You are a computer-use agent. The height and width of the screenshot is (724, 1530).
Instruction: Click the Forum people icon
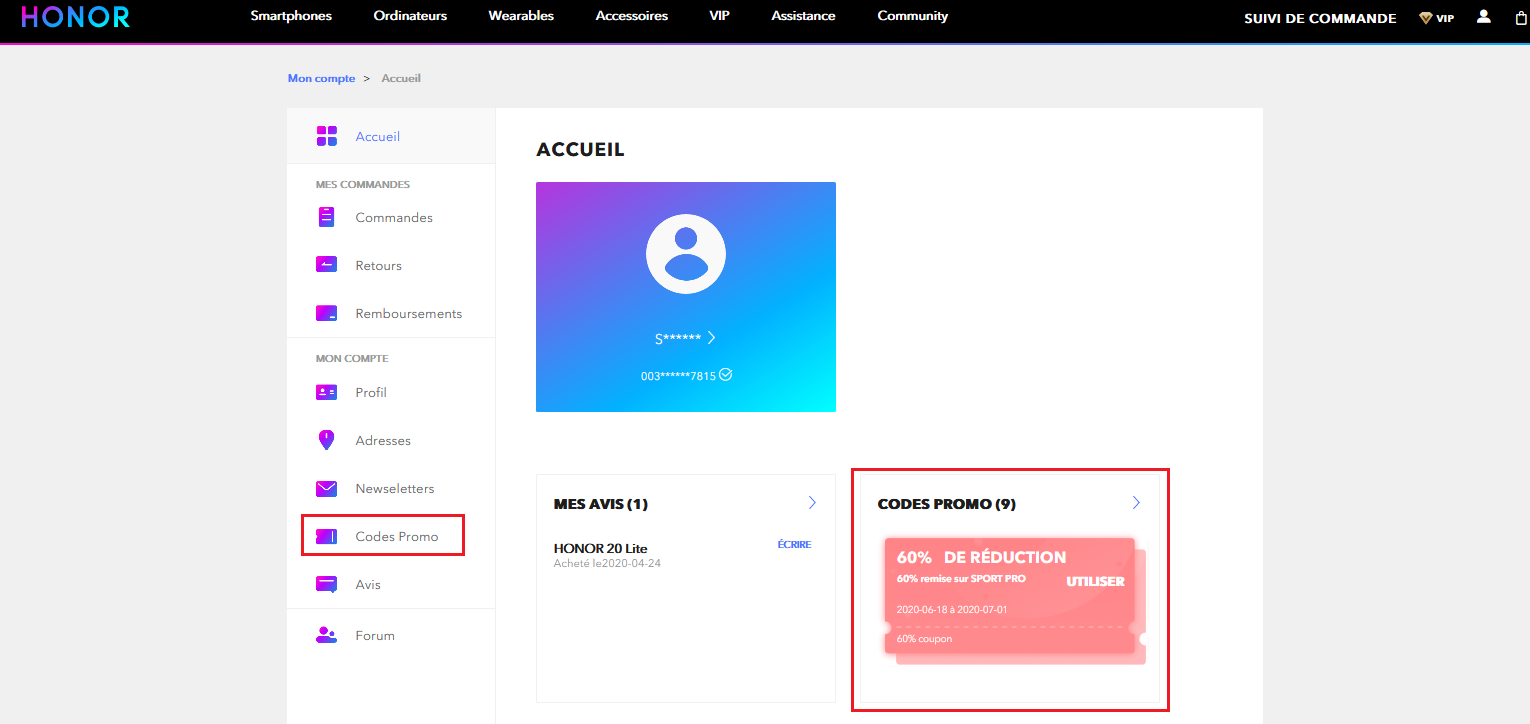coord(325,634)
